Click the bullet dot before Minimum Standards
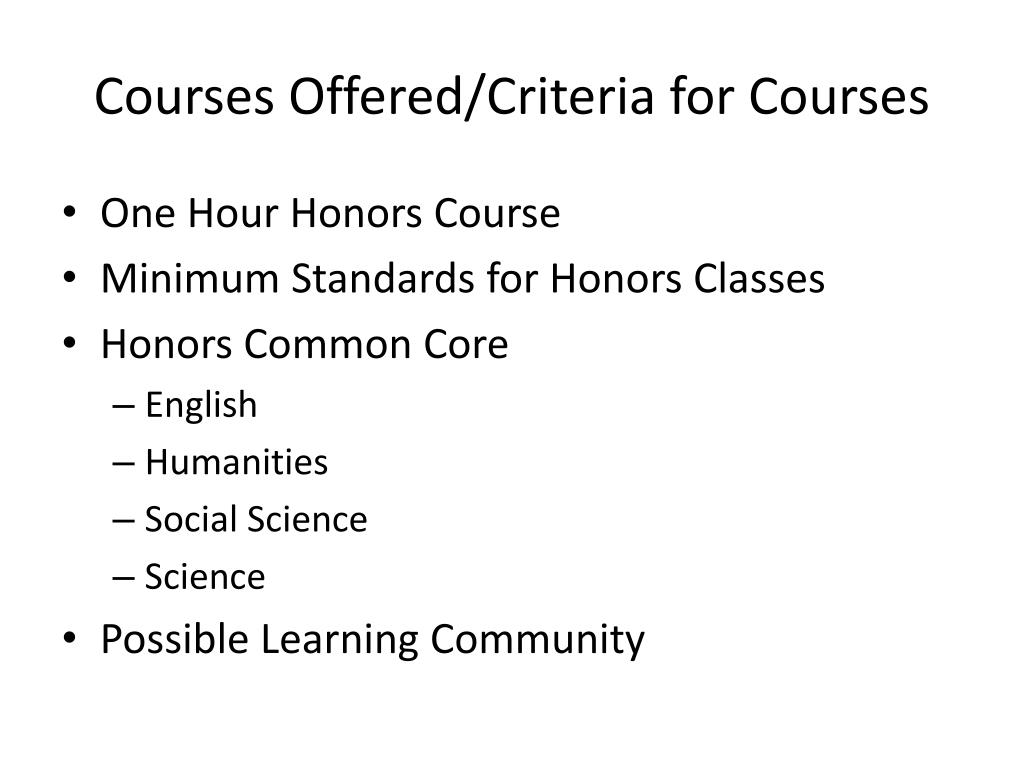The image size is (1024, 768). (x=70, y=278)
